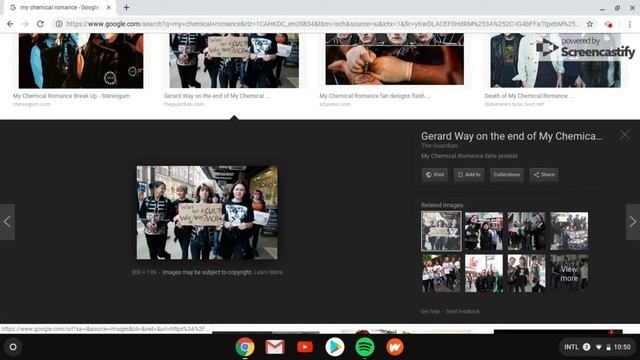Screen dimensions: 640x360
Task: Open Death of My Chemical Romance result
Action: pyautogui.click(x=555, y=60)
